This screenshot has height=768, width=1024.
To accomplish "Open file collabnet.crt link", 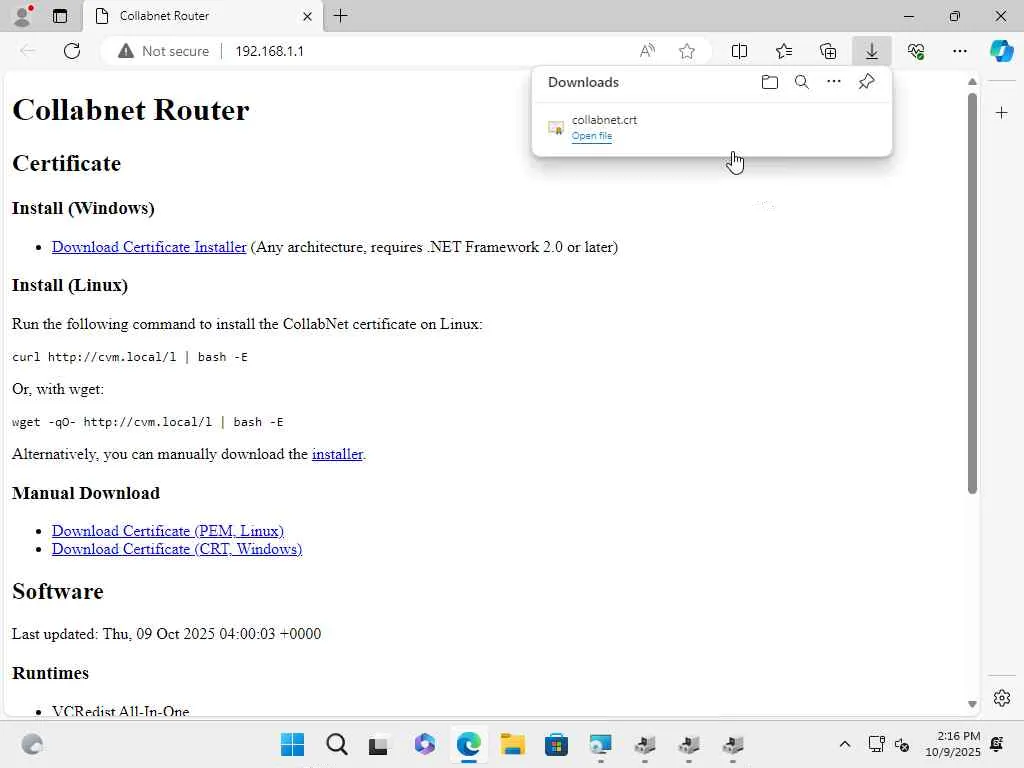I will click(592, 136).
